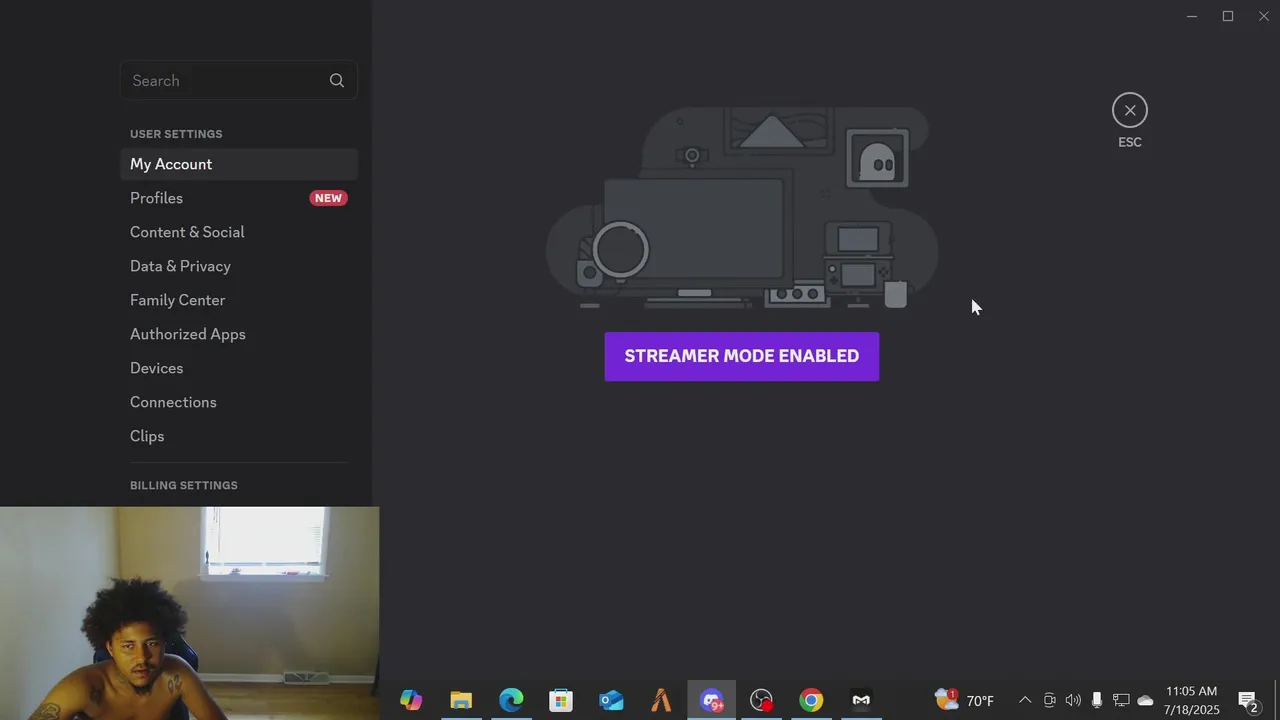Viewport: 1280px width, 720px height.
Task: Minimize the Discord window
Action: [1192, 16]
